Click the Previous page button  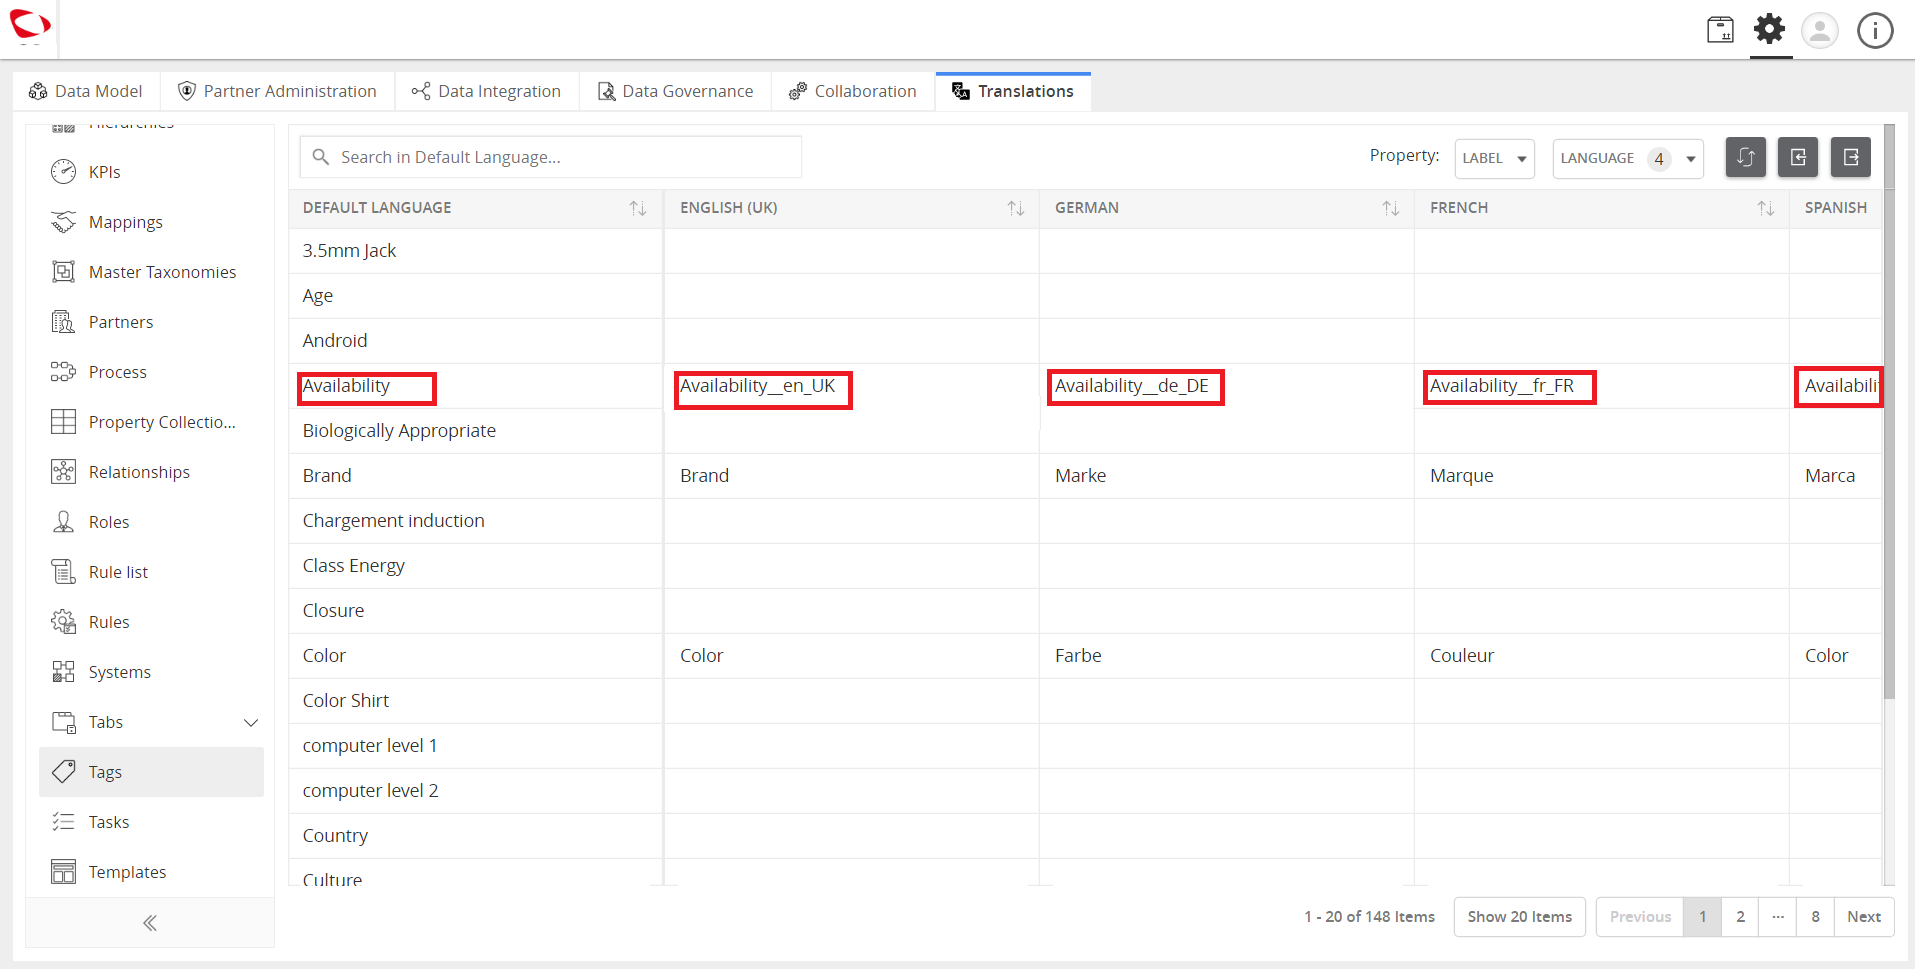[x=1640, y=917]
